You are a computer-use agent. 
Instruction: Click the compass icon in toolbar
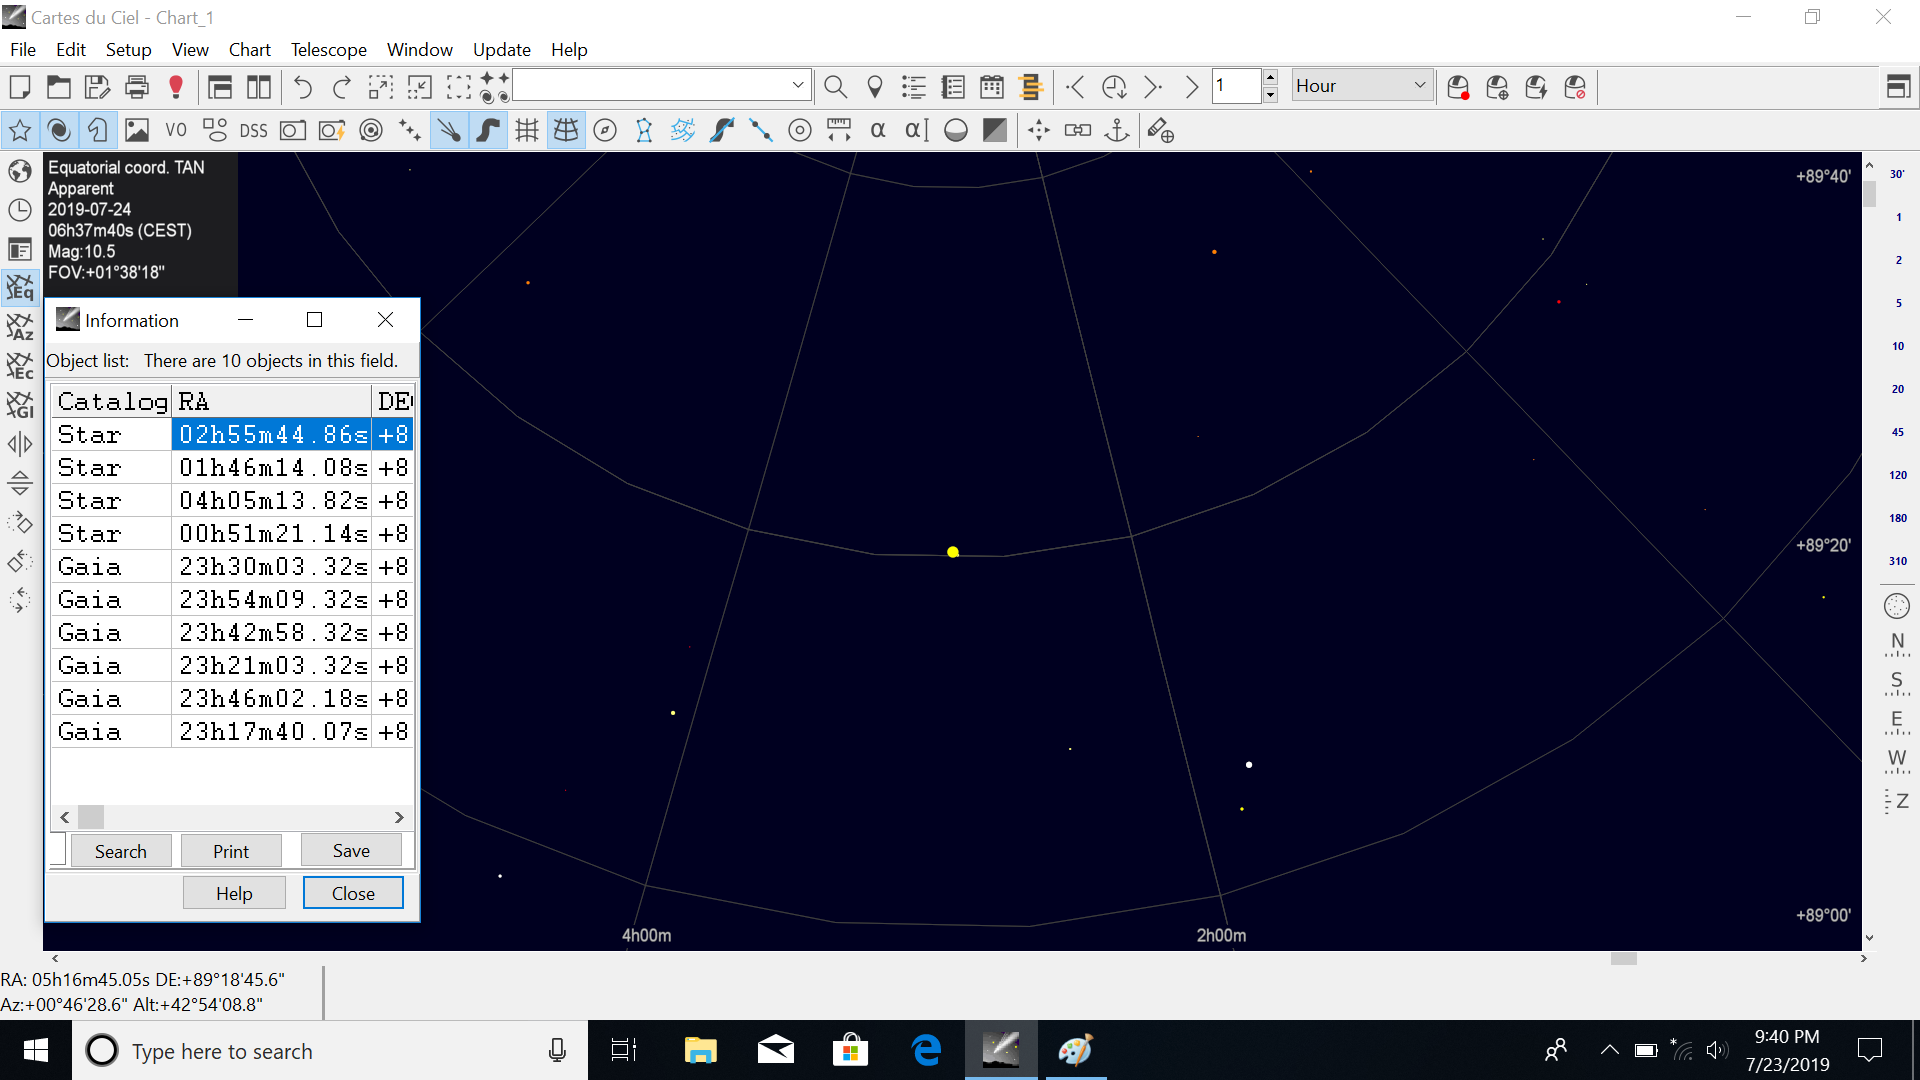[x=605, y=131]
